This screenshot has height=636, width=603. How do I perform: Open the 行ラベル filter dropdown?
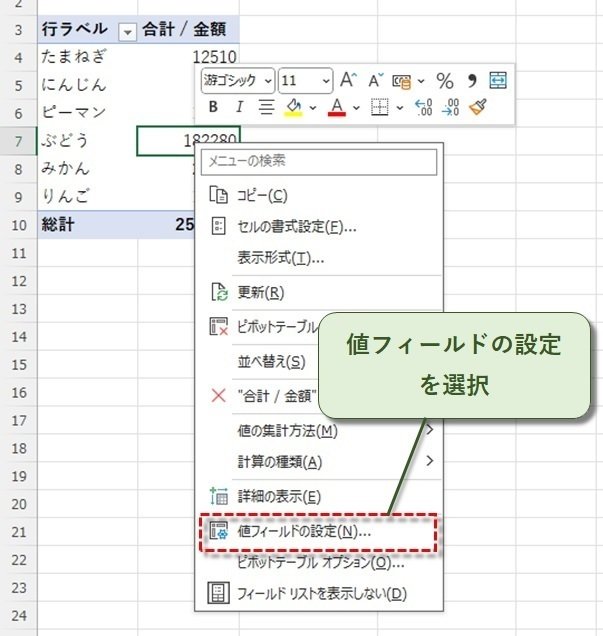[x=127, y=32]
